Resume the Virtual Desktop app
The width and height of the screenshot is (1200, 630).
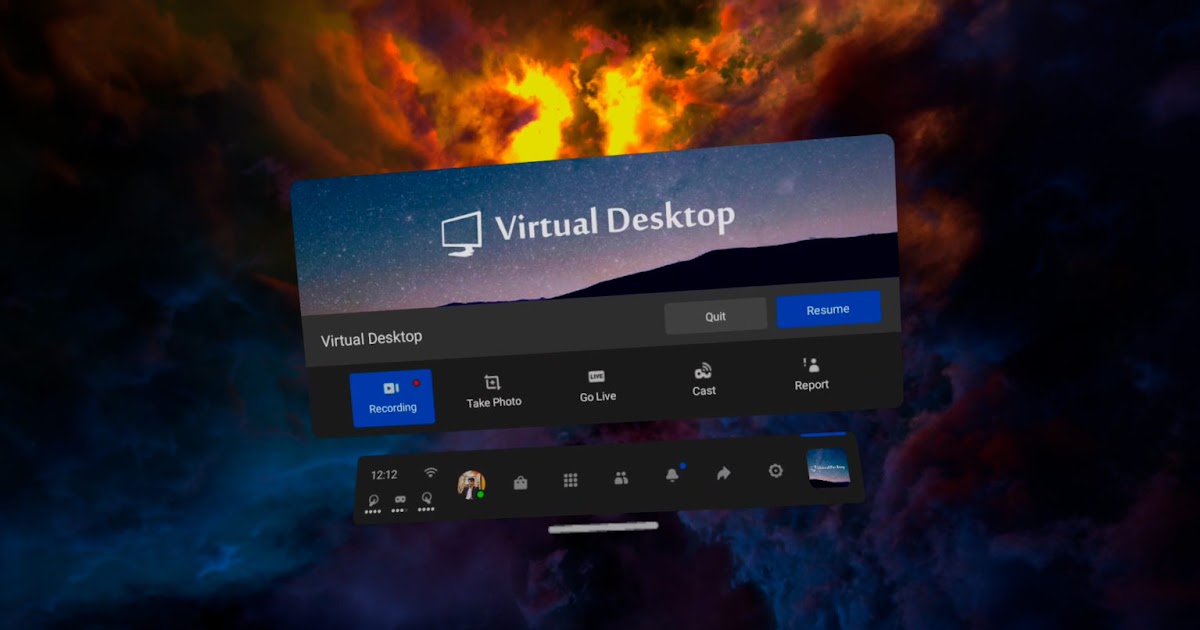pos(828,309)
